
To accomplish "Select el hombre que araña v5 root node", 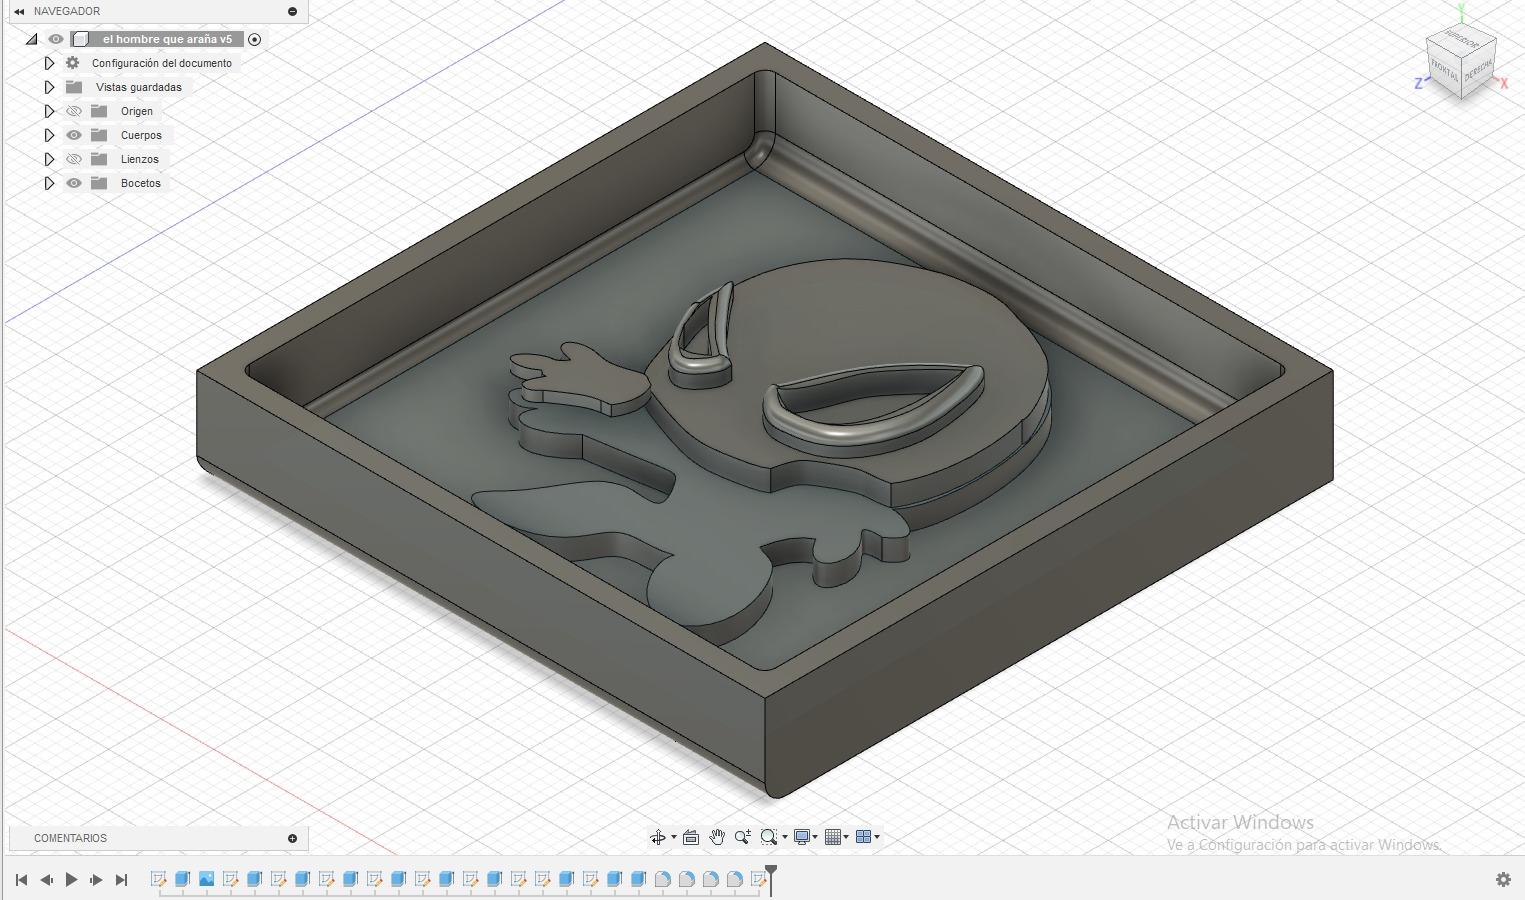I will click(x=167, y=39).
